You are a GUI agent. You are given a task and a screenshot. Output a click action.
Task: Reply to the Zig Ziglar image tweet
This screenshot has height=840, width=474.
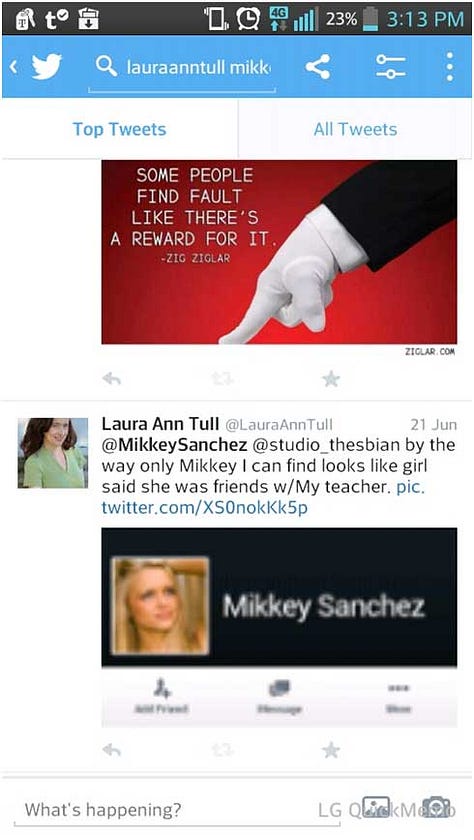[111, 379]
